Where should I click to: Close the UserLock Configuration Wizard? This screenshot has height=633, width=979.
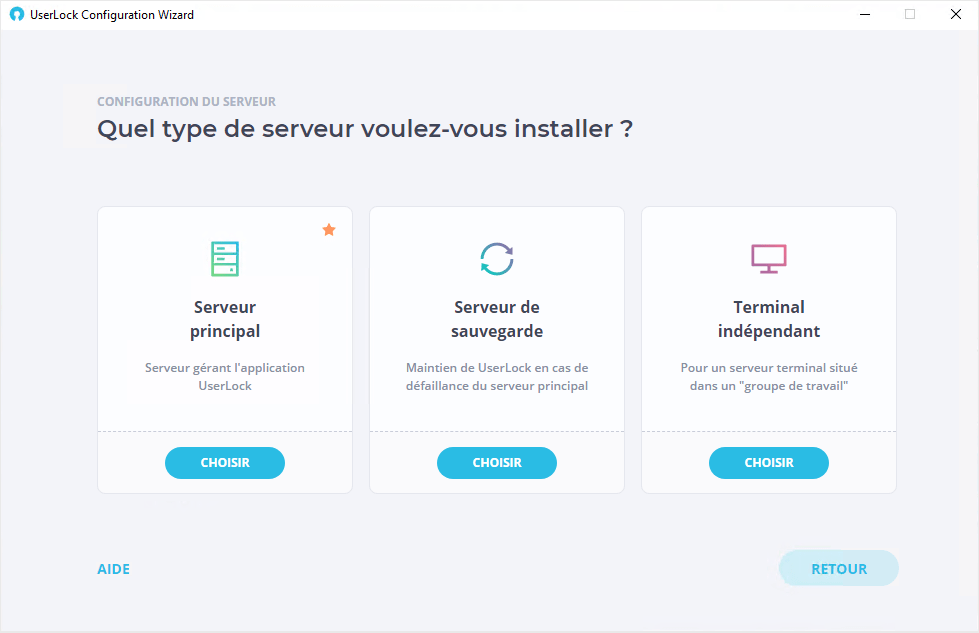click(x=955, y=14)
